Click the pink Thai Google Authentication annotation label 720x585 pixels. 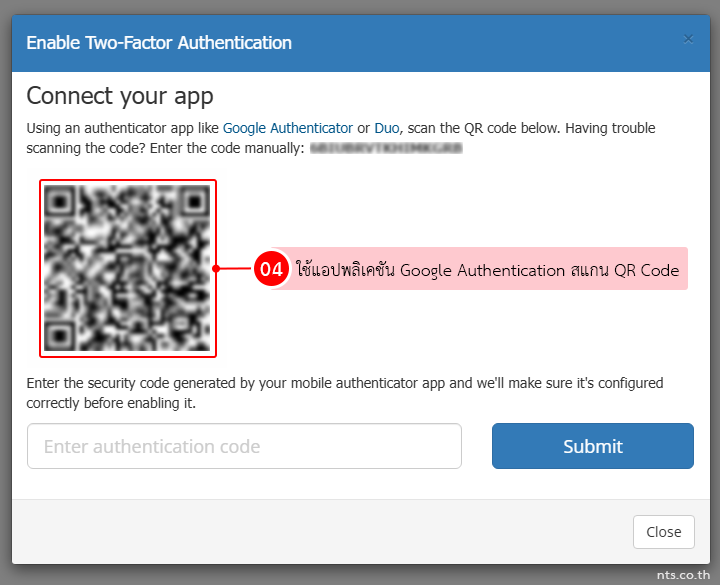tap(487, 270)
